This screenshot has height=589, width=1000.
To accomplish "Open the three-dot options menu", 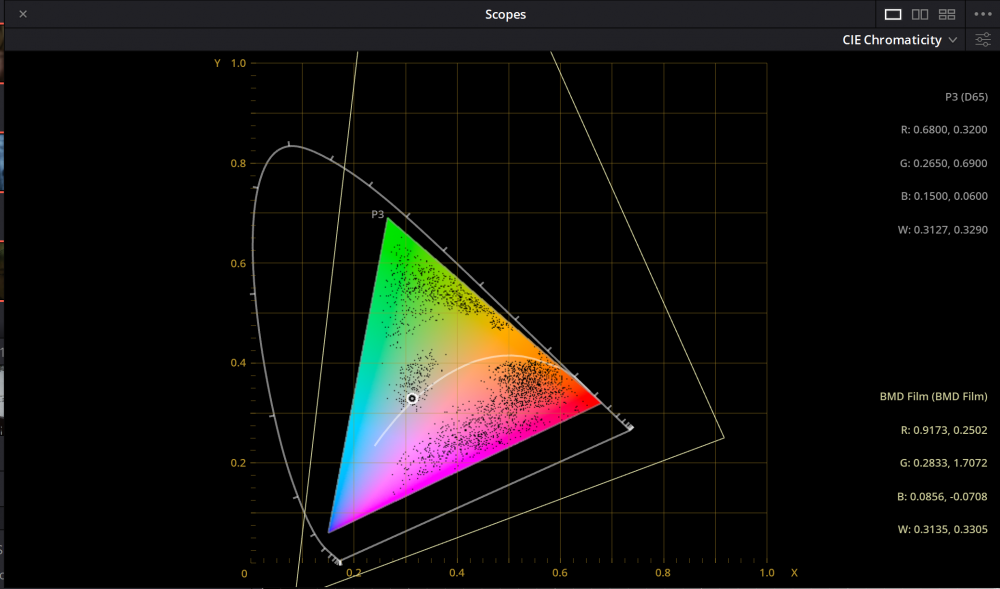I will [981, 14].
